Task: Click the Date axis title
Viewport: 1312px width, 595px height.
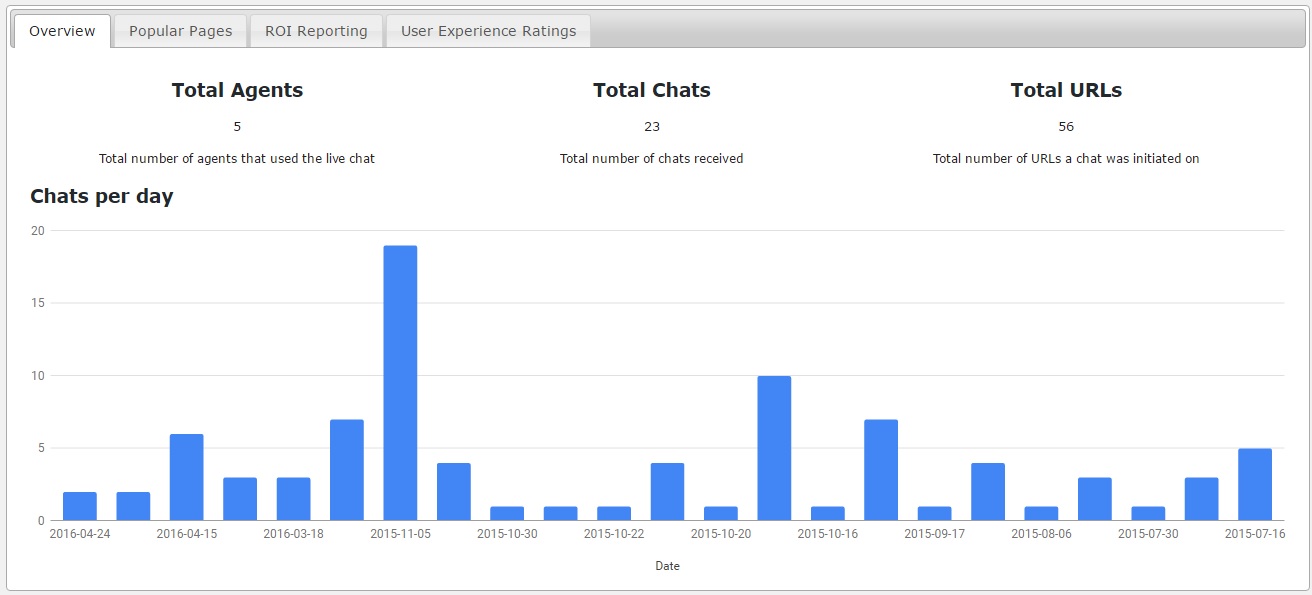Action: pyautogui.click(x=667, y=566)
